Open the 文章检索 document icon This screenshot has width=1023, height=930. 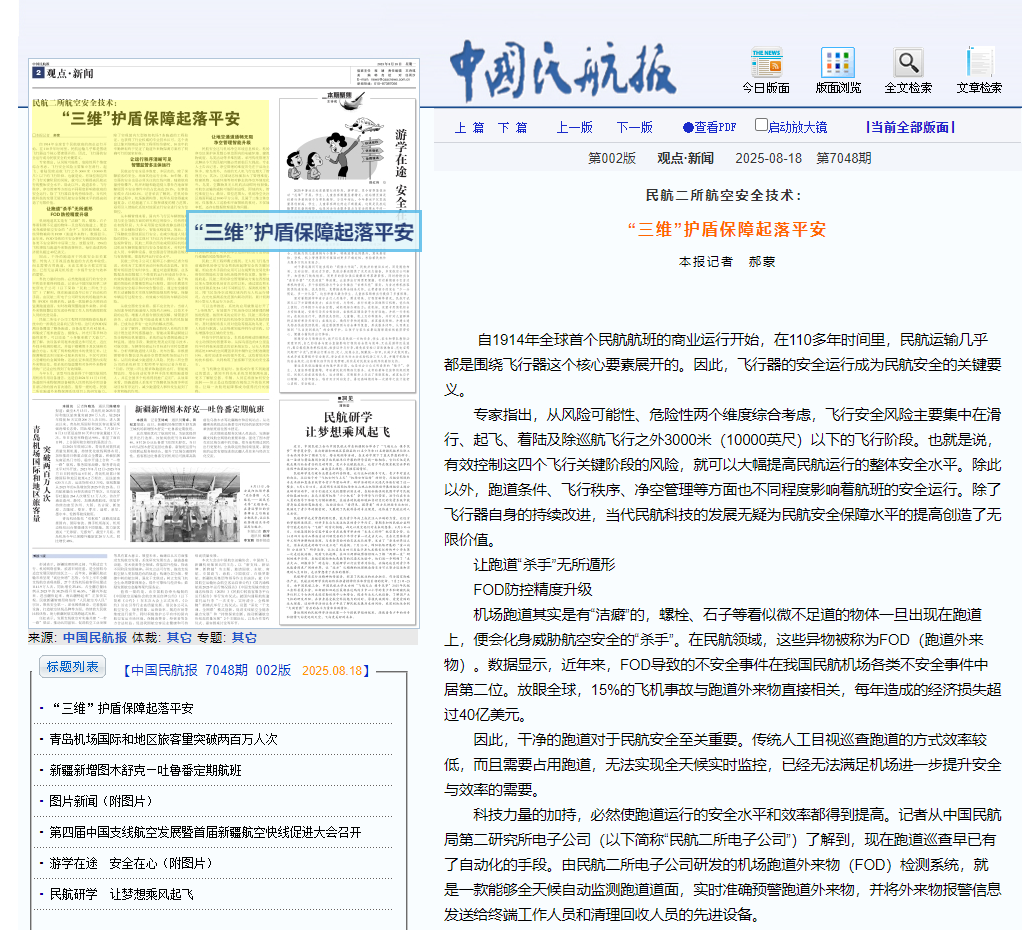pyautogui.click(x=979, y=70)
